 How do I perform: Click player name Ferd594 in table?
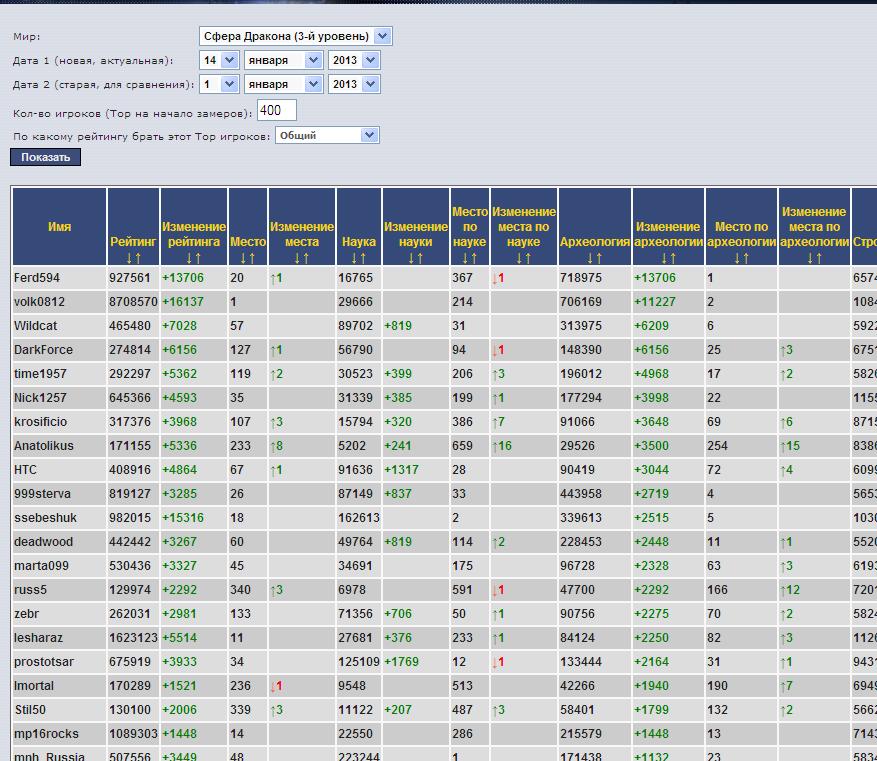click(37, 278)
